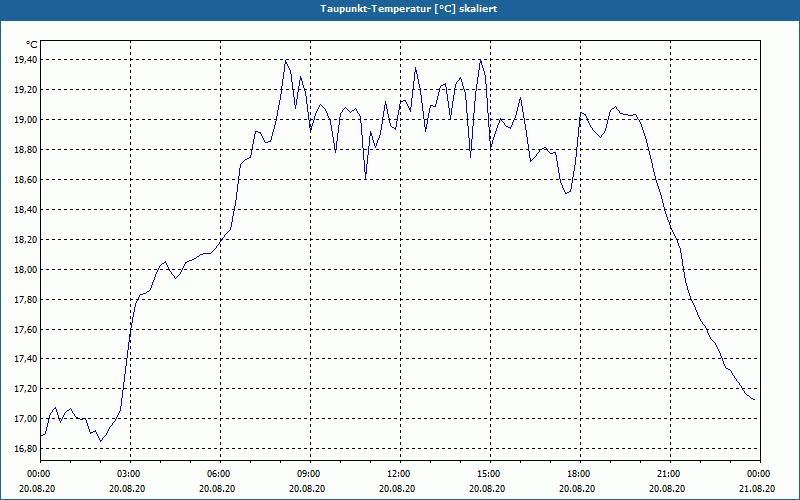Click the curve peak near 08:00
Image resolution: width=800 pixels, height=500 pixels.
(286, 60)
